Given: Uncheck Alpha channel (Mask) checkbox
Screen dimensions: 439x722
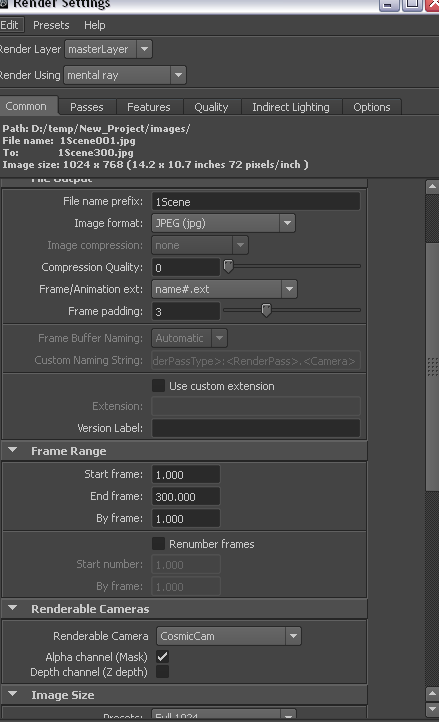Looking at the screenshot, I should [163, 657].
